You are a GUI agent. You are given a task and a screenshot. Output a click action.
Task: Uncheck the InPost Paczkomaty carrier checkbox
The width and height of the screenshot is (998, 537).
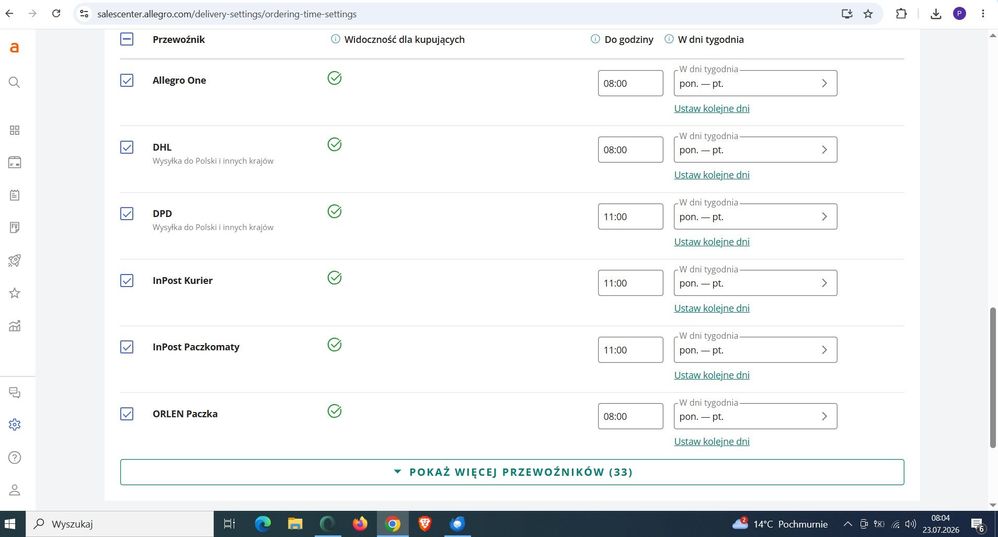click(127, 347)
